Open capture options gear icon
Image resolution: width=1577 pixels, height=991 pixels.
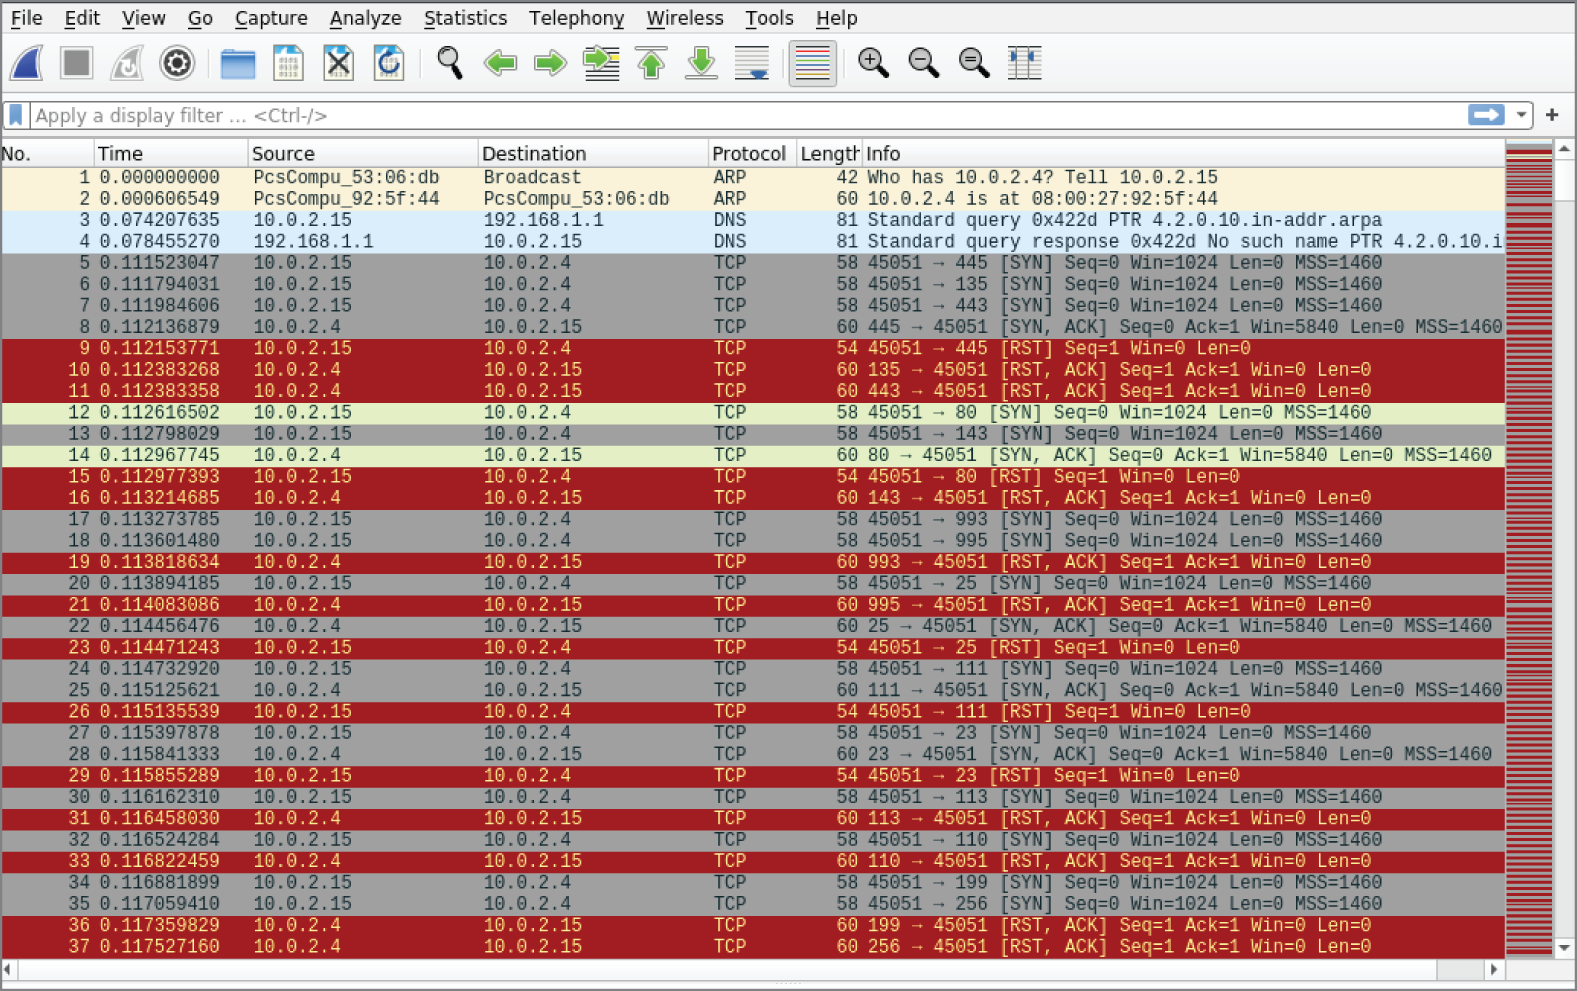pyautogui.click(x=177, y=63)
